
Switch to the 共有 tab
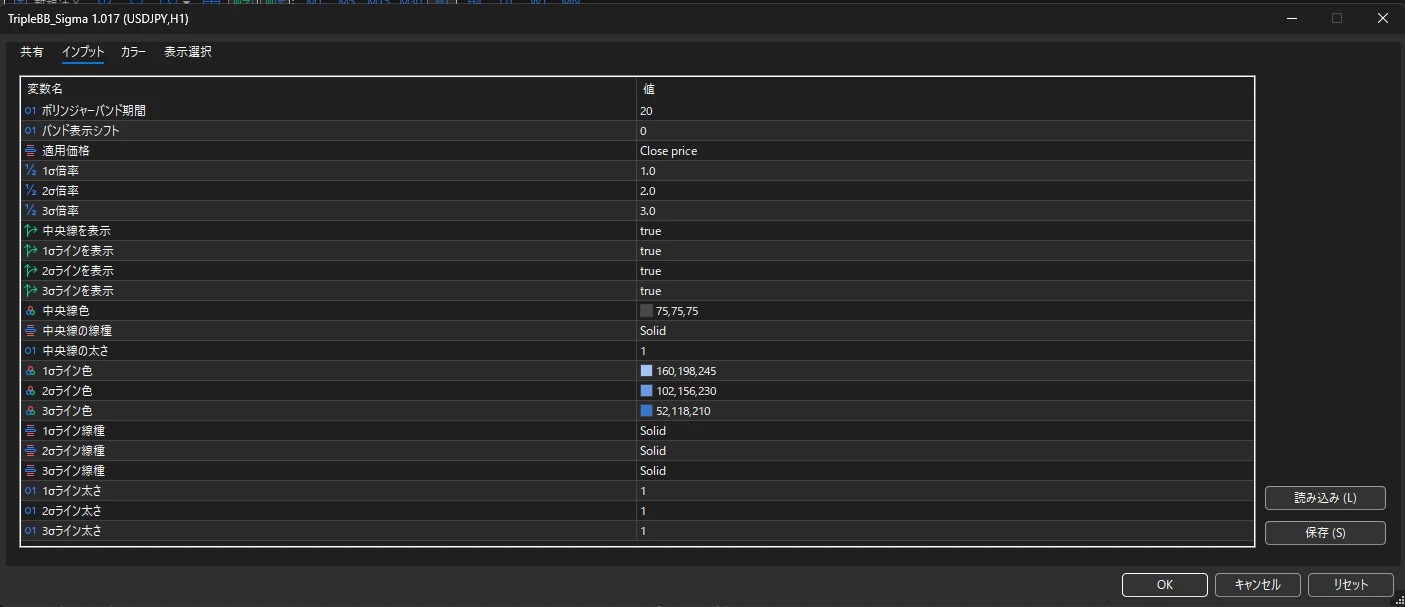point(32,52)
